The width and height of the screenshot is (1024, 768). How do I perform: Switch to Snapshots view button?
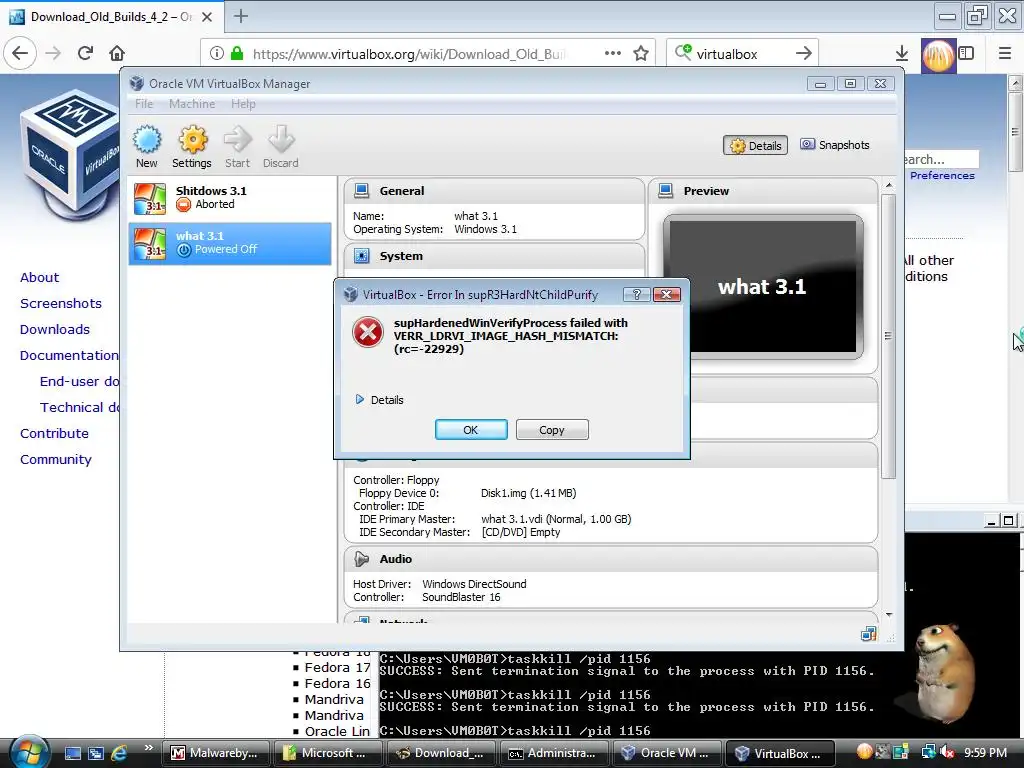tap(835, 145)
